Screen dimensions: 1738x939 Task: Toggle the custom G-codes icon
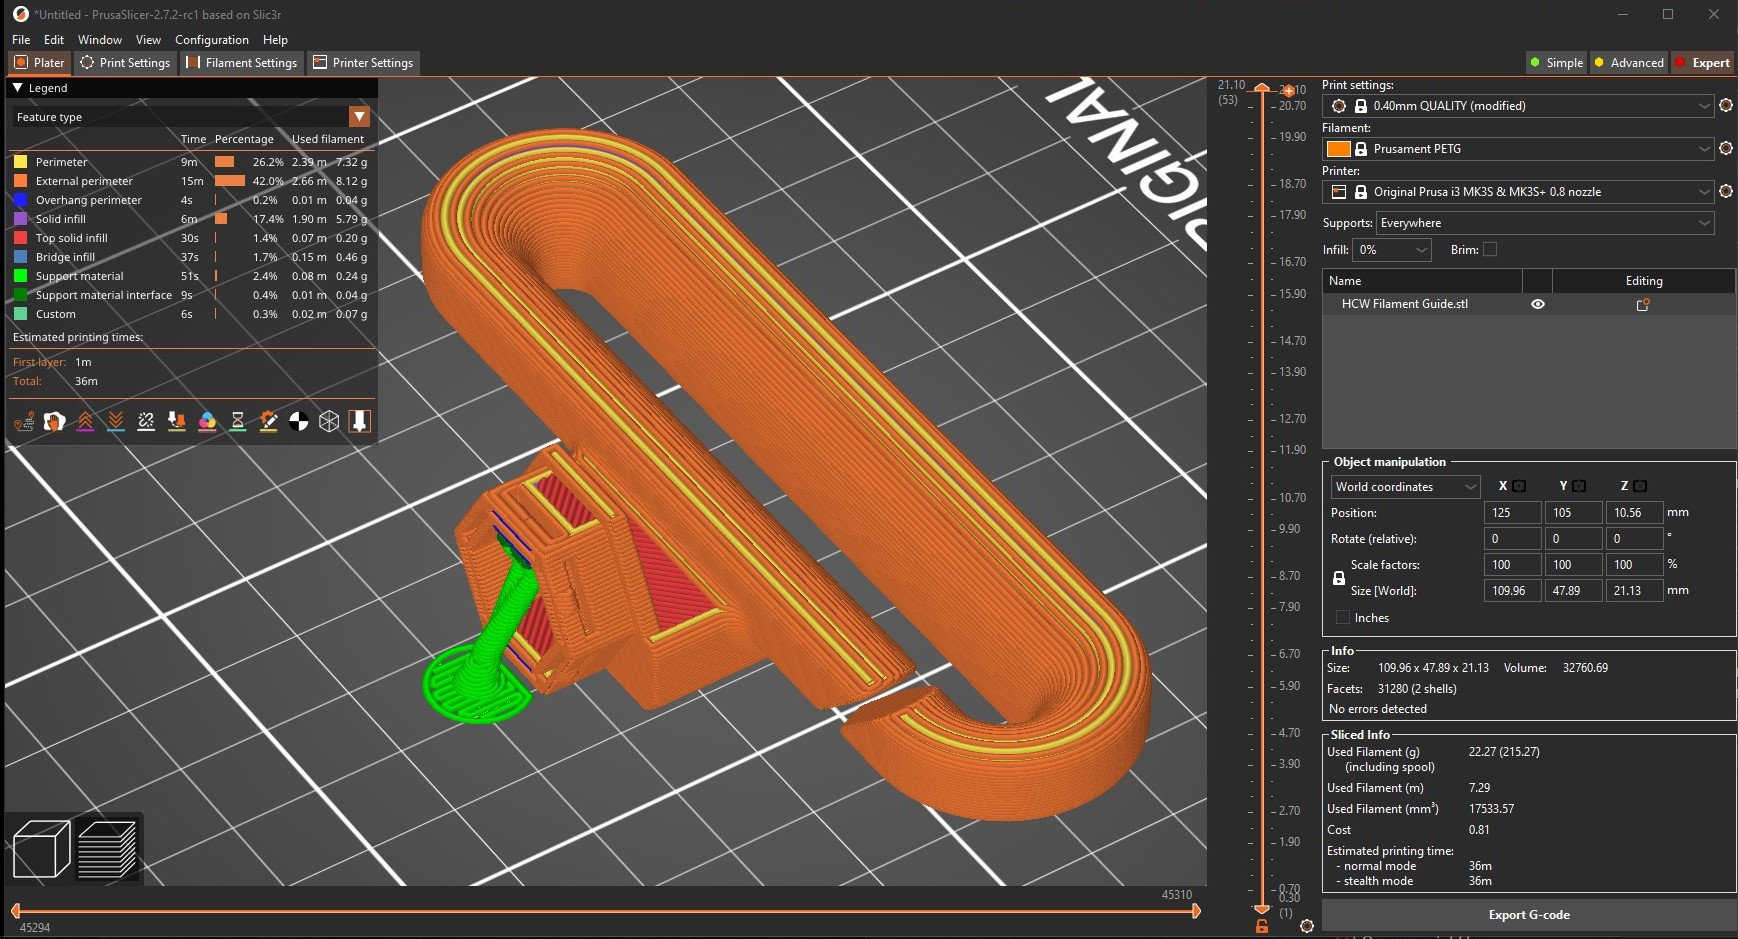[x=268, y=421]
